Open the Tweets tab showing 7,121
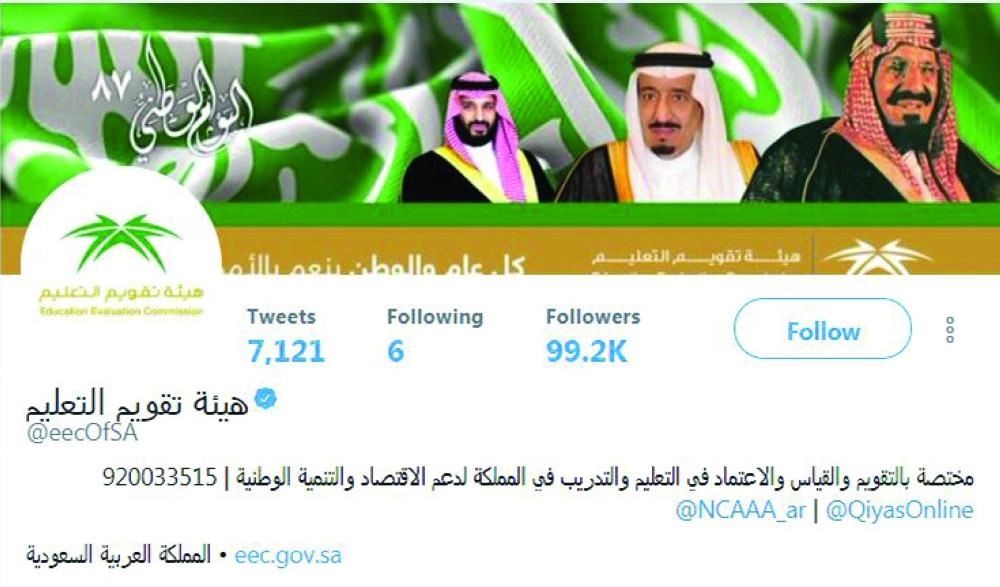This screenshot has width=1000, height=587. point(286,336)
